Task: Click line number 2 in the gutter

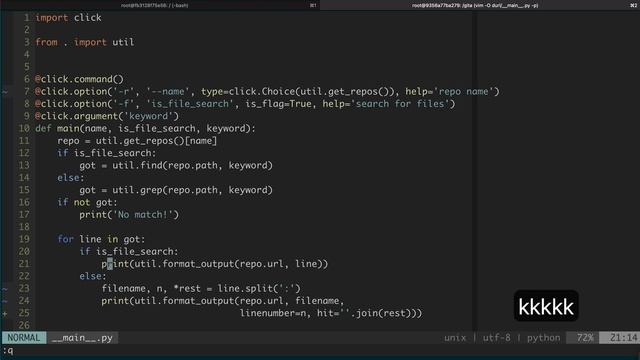Action: click(x=27, y=30)
